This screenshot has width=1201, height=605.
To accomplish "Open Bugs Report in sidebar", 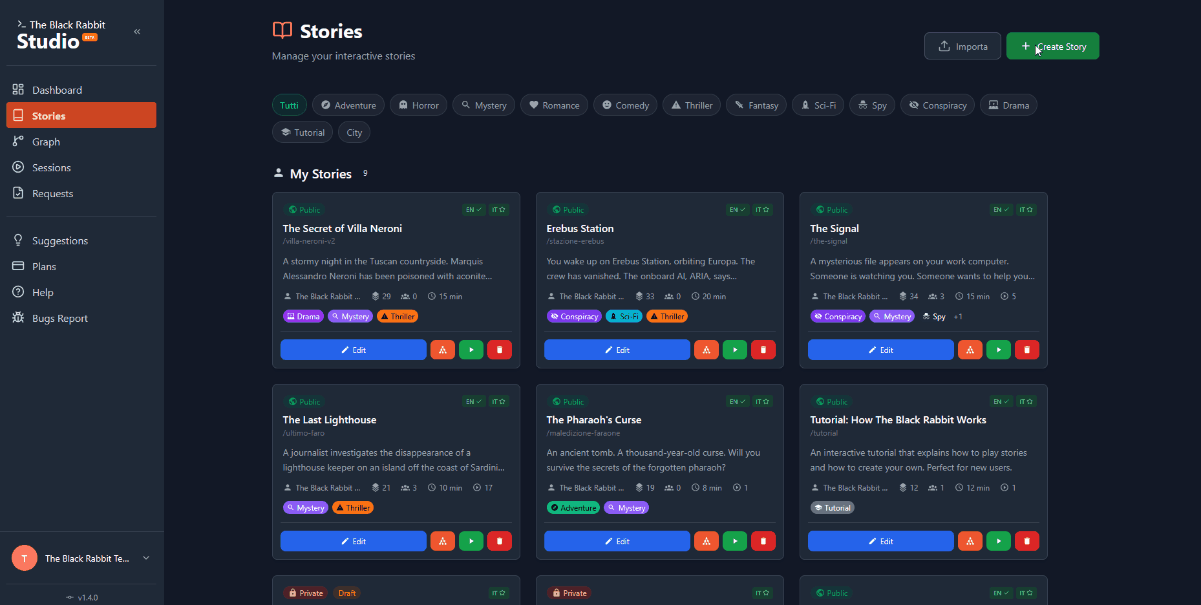I will tap(81, 319).
